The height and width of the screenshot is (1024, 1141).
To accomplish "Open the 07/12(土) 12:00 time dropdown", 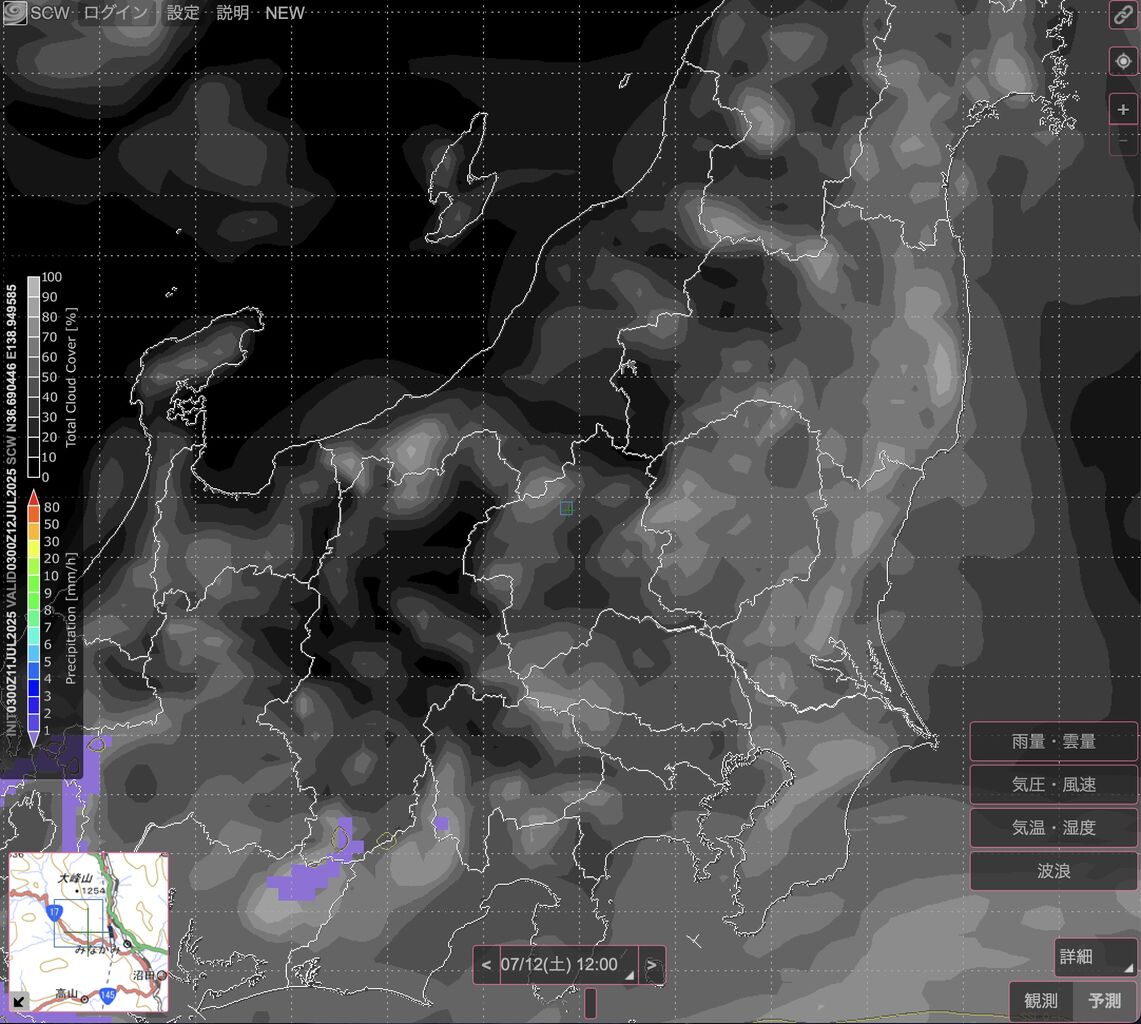I will point(568,965).
